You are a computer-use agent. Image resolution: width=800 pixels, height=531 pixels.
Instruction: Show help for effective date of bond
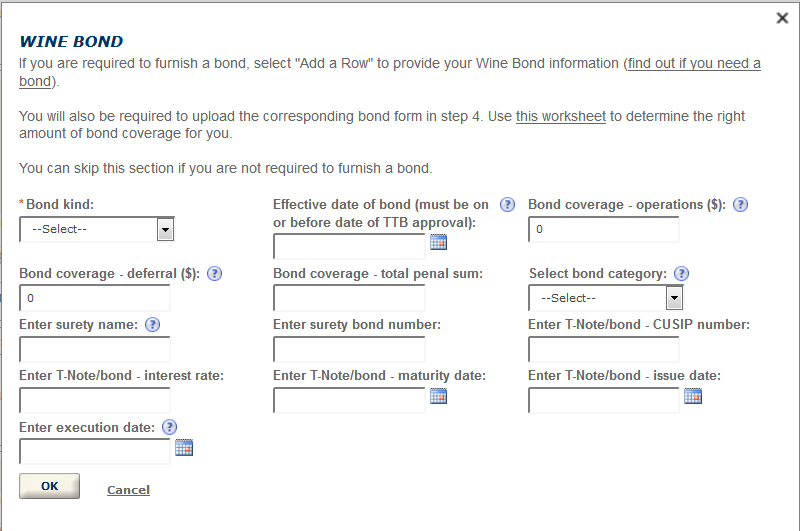pos(507,205)
